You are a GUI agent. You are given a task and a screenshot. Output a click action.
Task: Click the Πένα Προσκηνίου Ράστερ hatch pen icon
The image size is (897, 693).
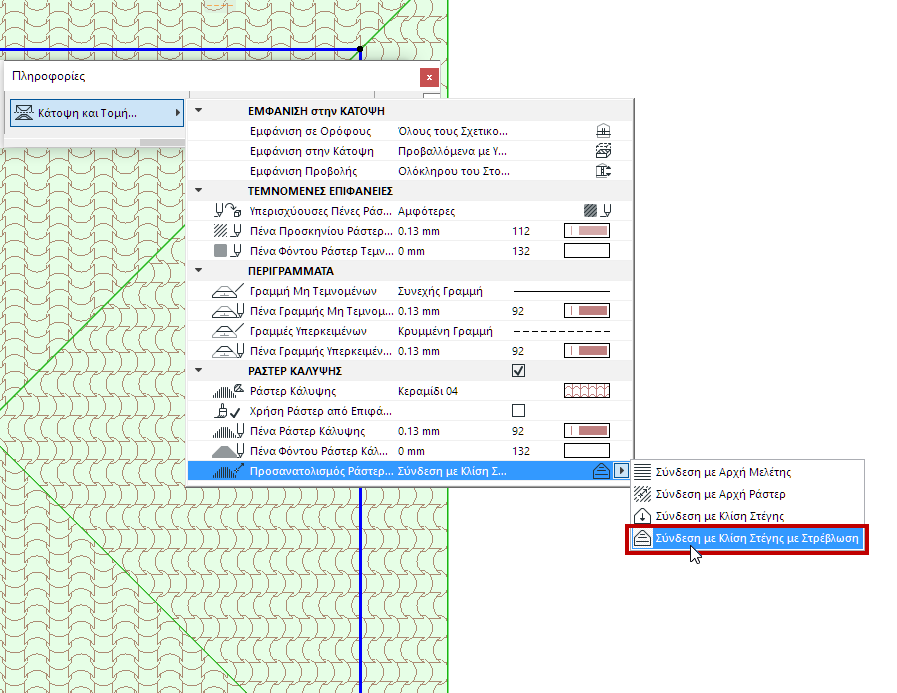(x=228, y=231)
